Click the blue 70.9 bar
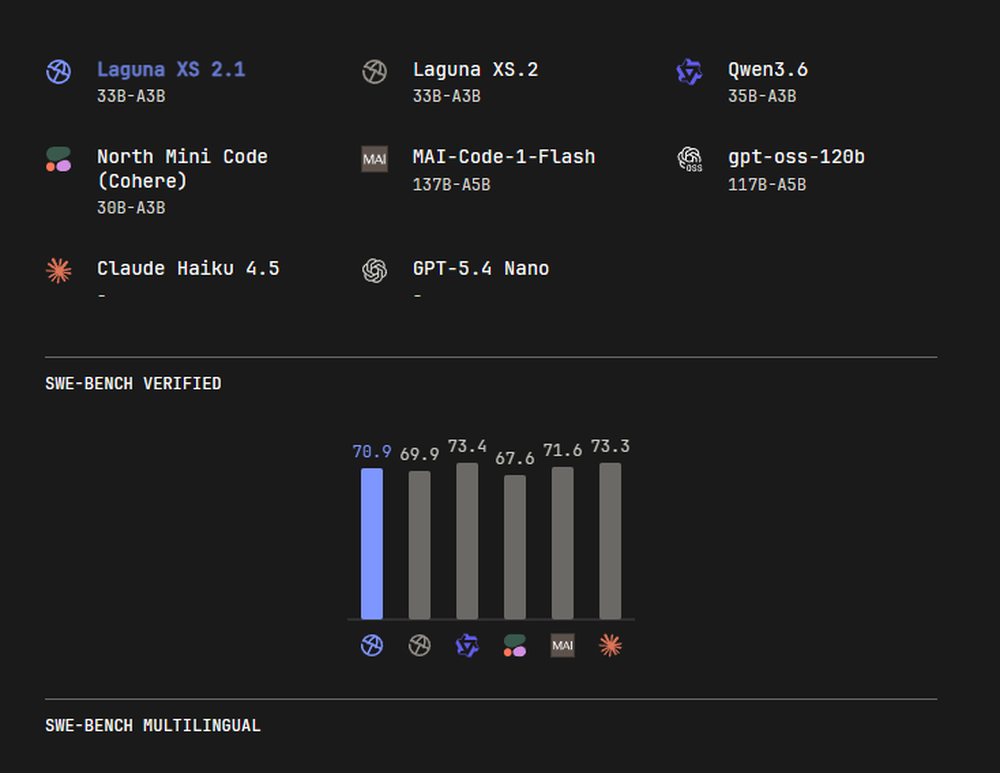The height and width of the screenshot is (773, 1000). tap(372, 543)
